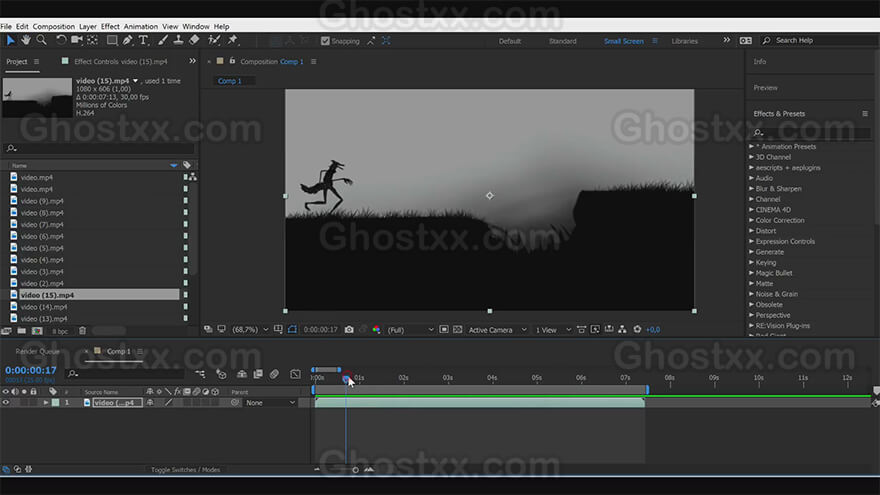Select the Rotation tool
880x495 pixels.
pyautogui.click(x=61, y=40)
